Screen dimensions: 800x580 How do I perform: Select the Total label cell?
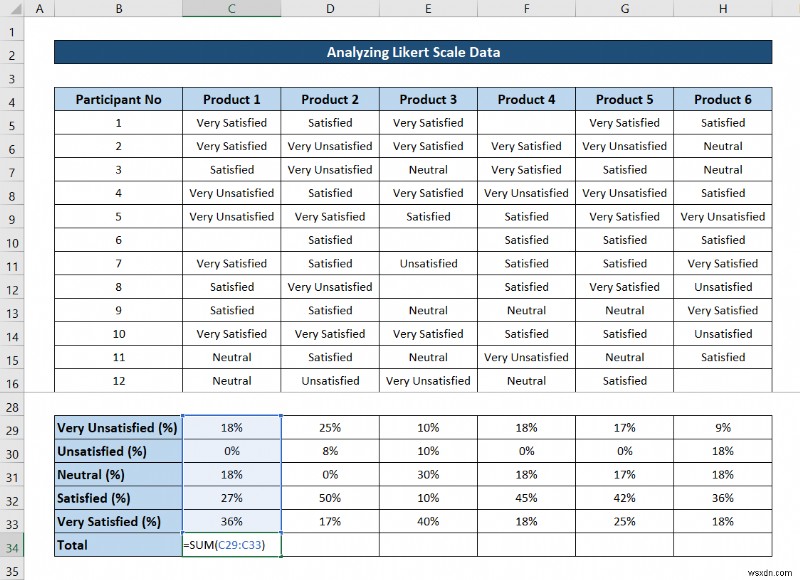pyautogui.click(x=117, y=545)
